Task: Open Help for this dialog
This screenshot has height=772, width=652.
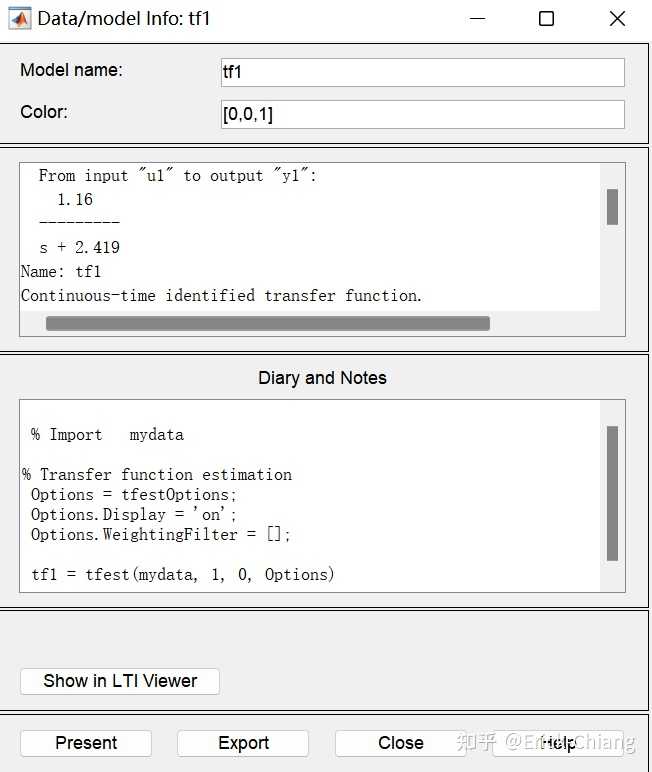Action: pos(557,743)
